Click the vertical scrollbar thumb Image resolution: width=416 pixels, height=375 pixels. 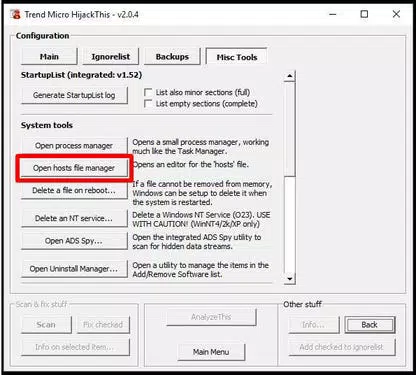click(289, 129)
